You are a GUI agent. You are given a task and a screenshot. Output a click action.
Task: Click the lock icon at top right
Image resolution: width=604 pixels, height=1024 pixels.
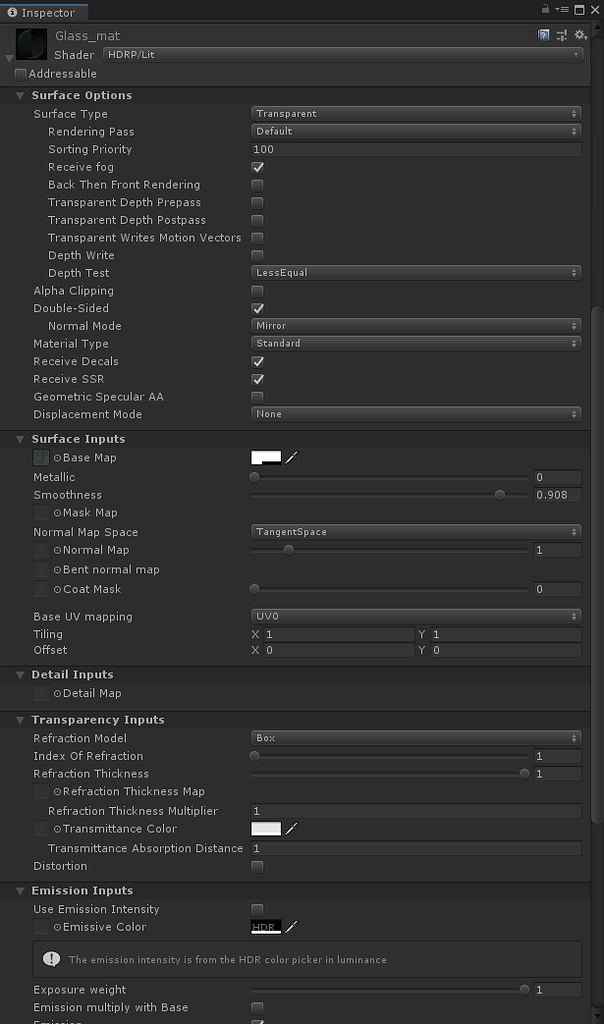546,9
